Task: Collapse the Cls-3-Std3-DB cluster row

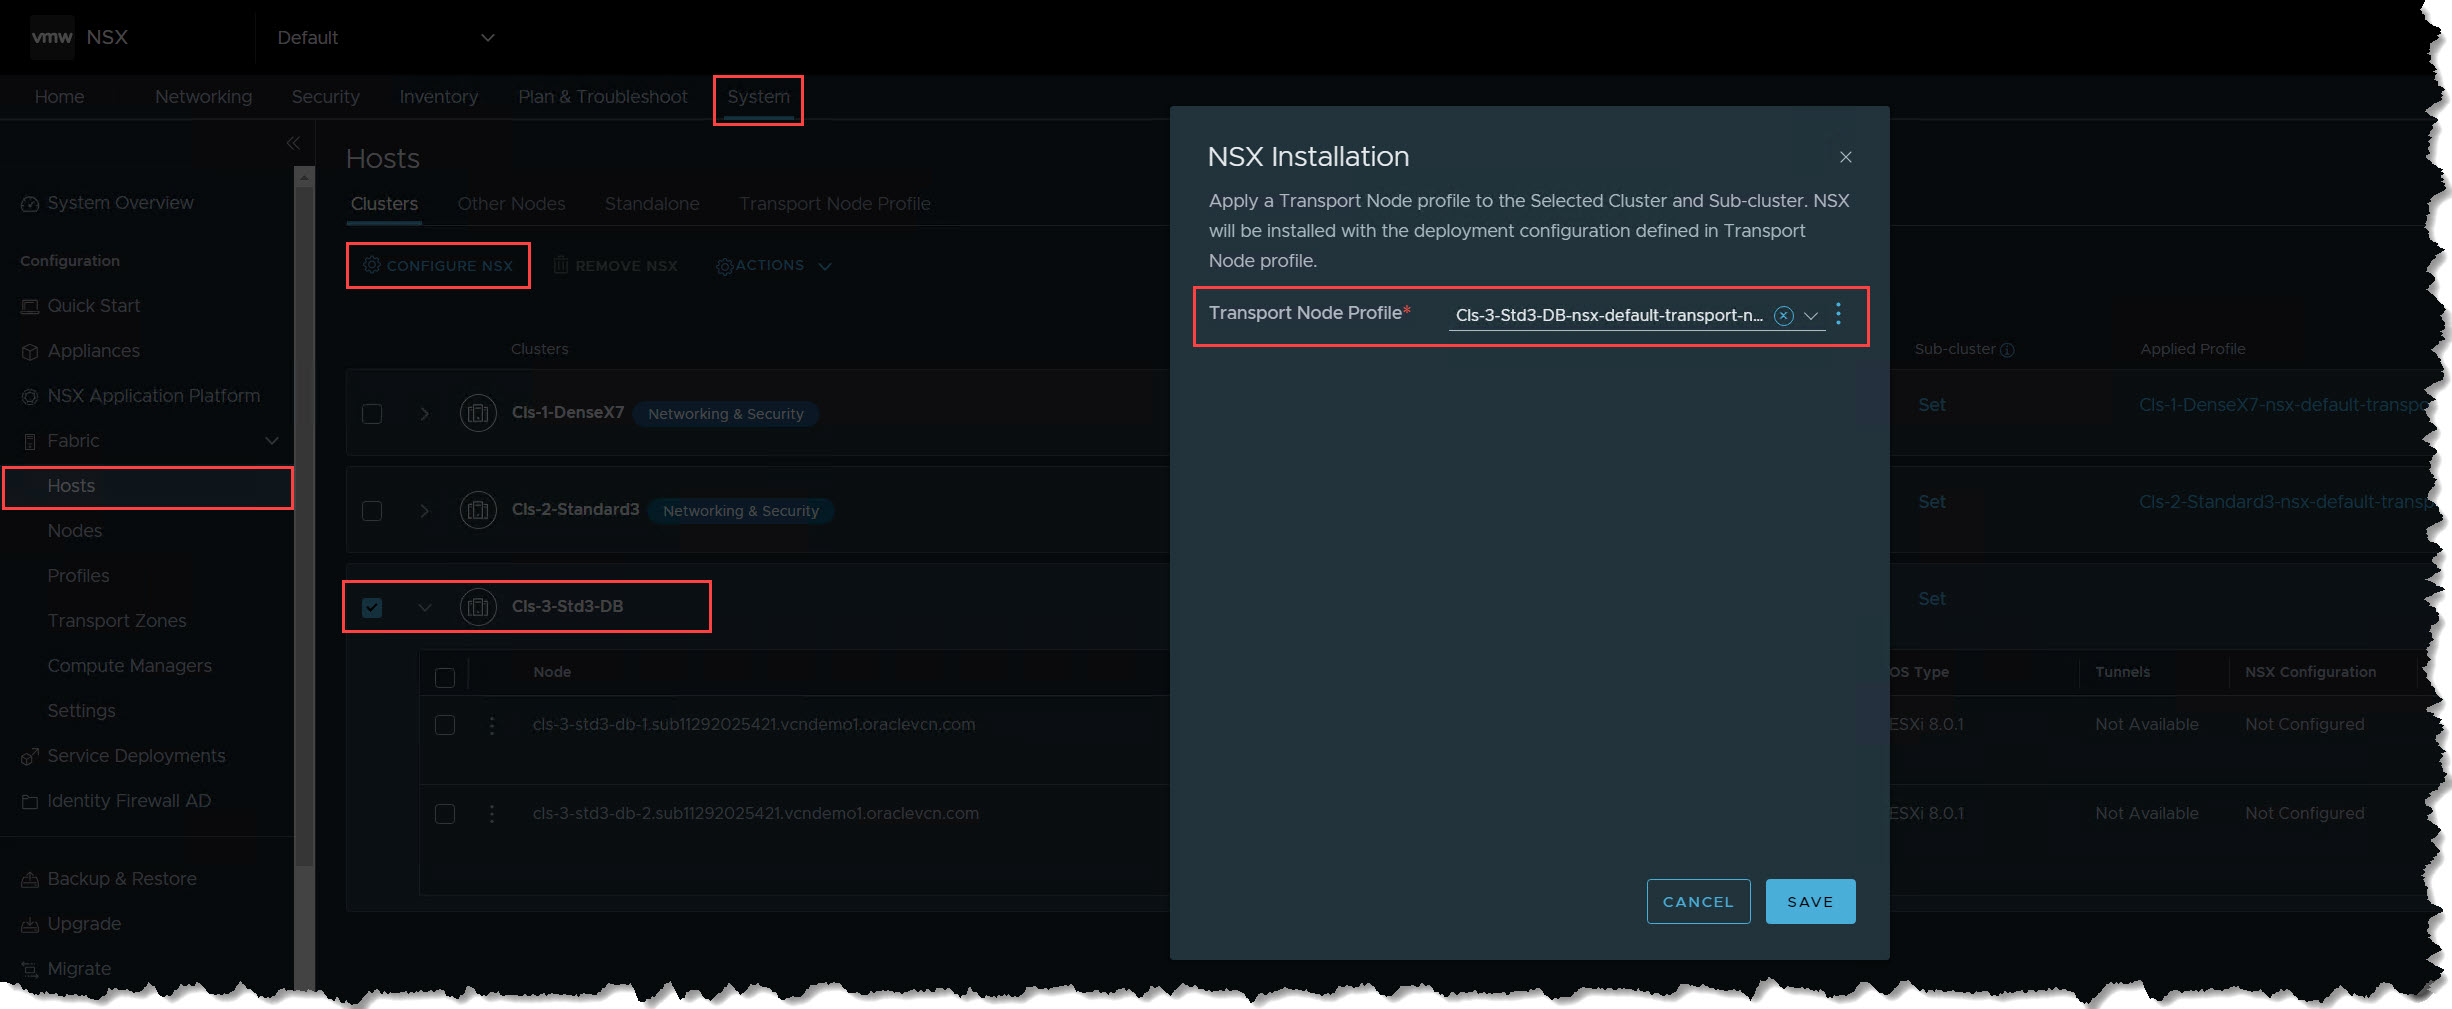Action: (x=425, y=608)
